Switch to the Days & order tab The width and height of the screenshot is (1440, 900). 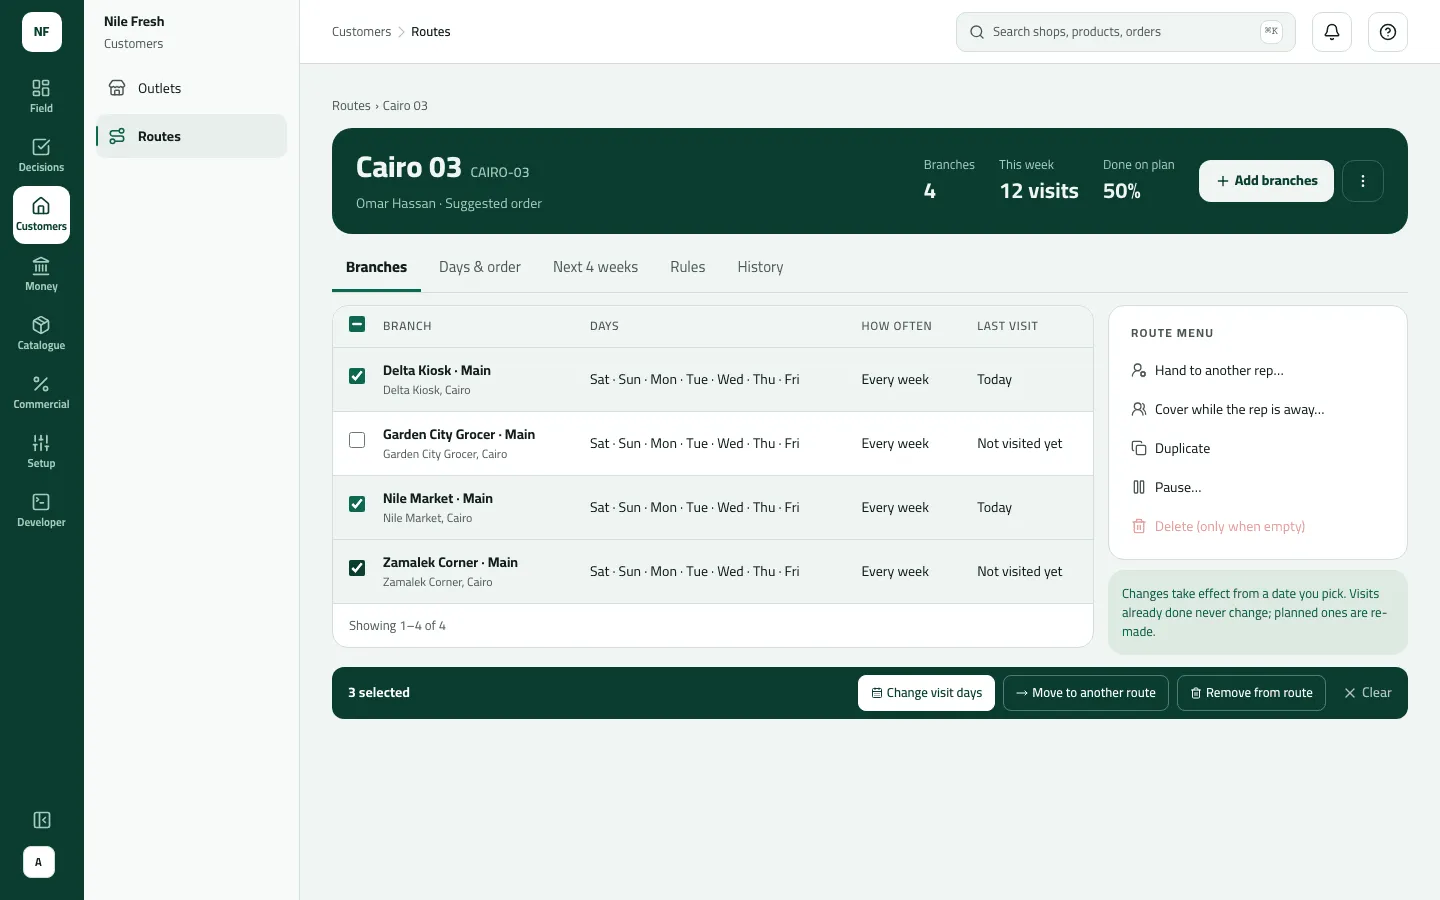pyautogui.click(x=480, y=267)
